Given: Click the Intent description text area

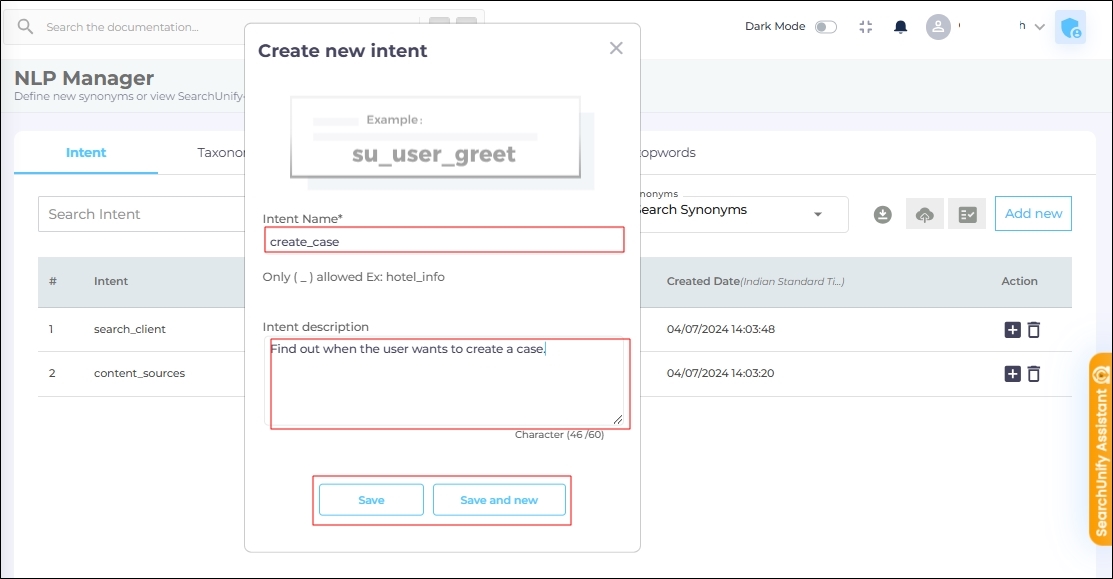Looking at the screenshot, I should (x=448, y=384).
